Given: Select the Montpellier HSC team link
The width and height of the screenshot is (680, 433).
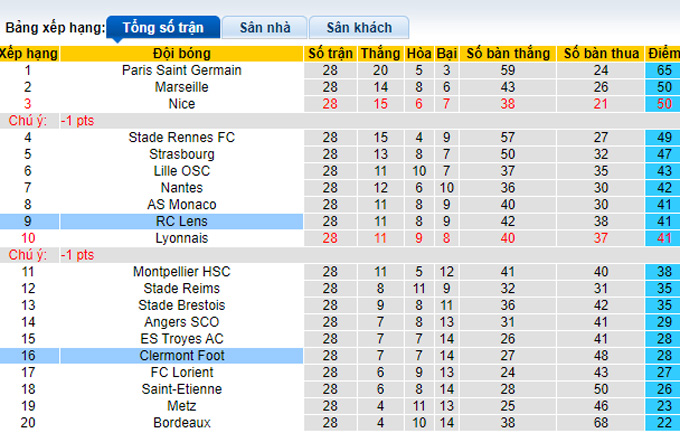Looking at the screenshot, I should click(182, 271).
